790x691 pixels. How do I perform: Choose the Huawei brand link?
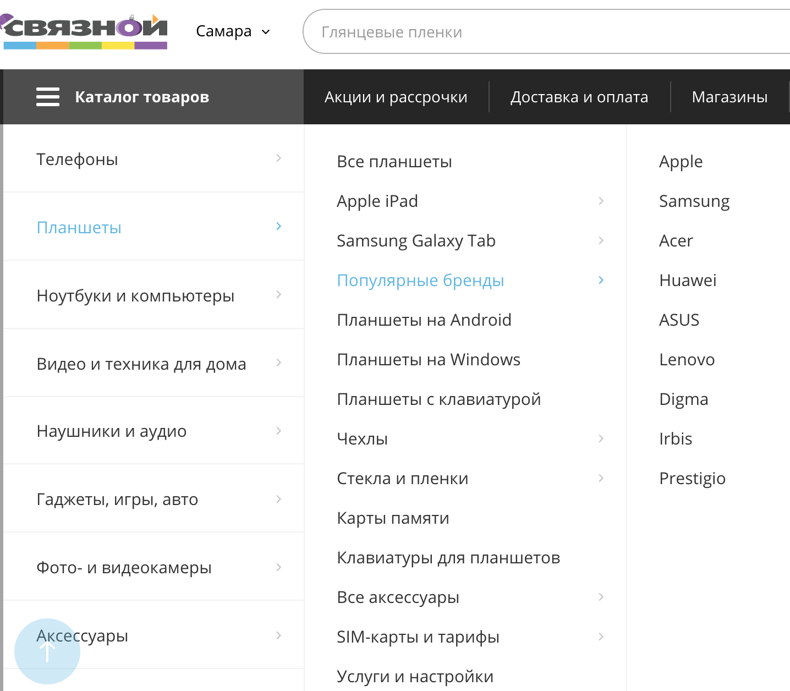pyautogui.click(x=688, y=280)
